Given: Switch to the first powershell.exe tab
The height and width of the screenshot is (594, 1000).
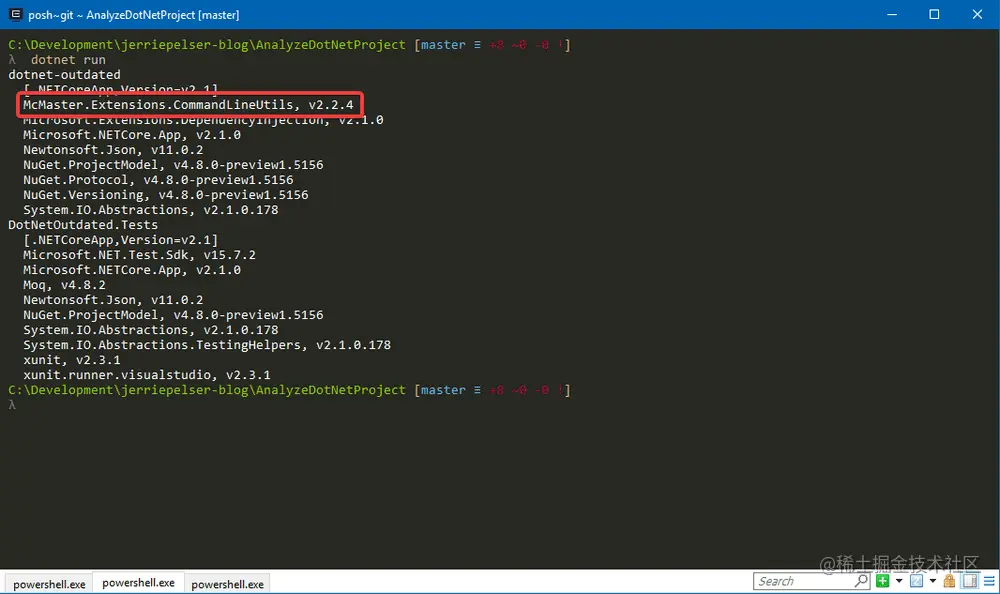Looking at the screenshot, I should tap(49, 584).
